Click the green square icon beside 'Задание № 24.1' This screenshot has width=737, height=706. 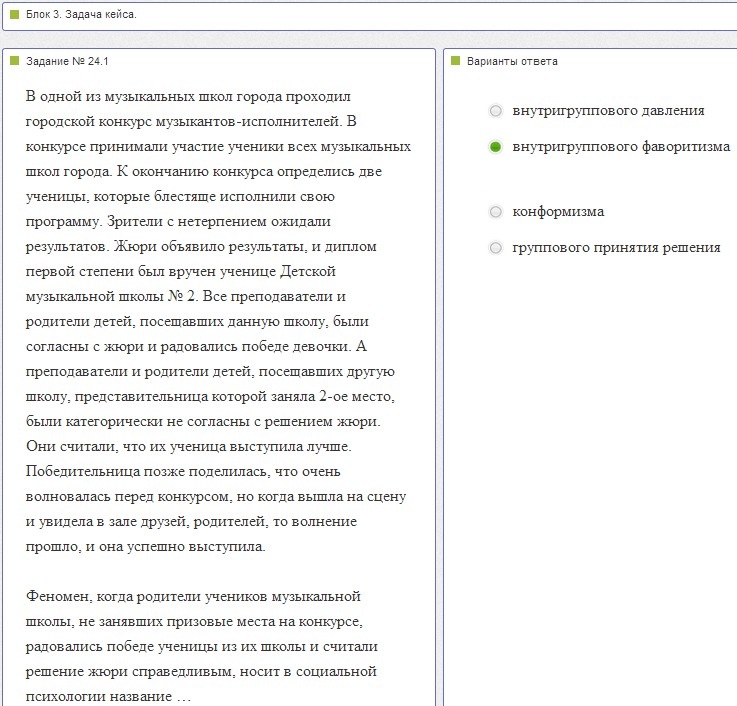(x=14, y=61)
